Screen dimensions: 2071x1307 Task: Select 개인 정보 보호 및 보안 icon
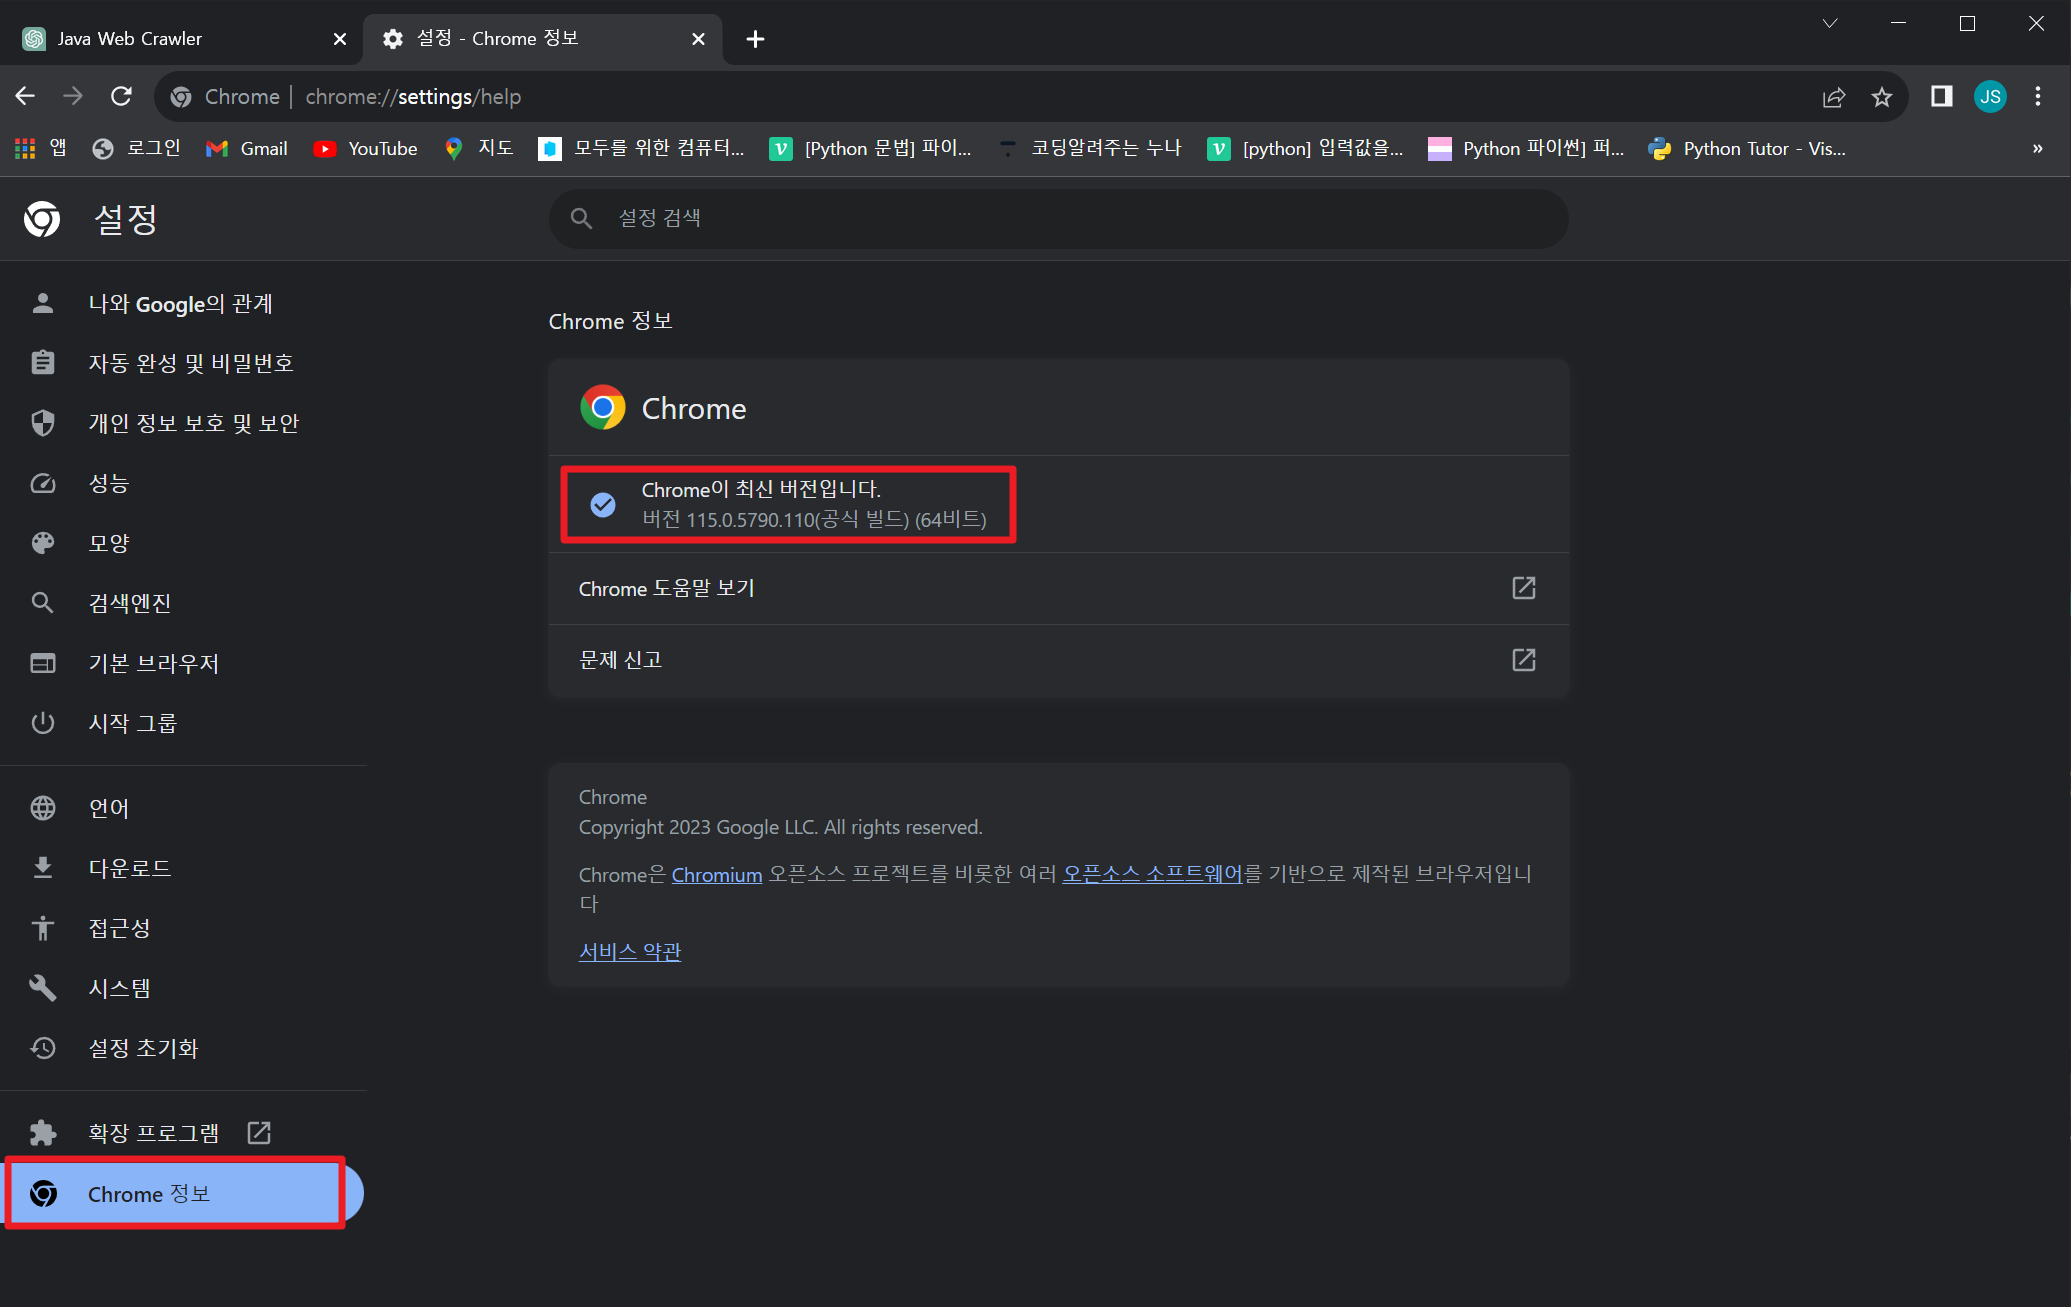(x=41, y=423)
